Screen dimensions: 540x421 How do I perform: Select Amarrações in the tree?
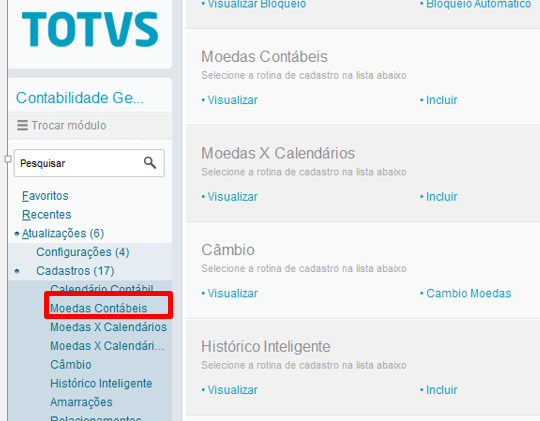coord(81,402)
